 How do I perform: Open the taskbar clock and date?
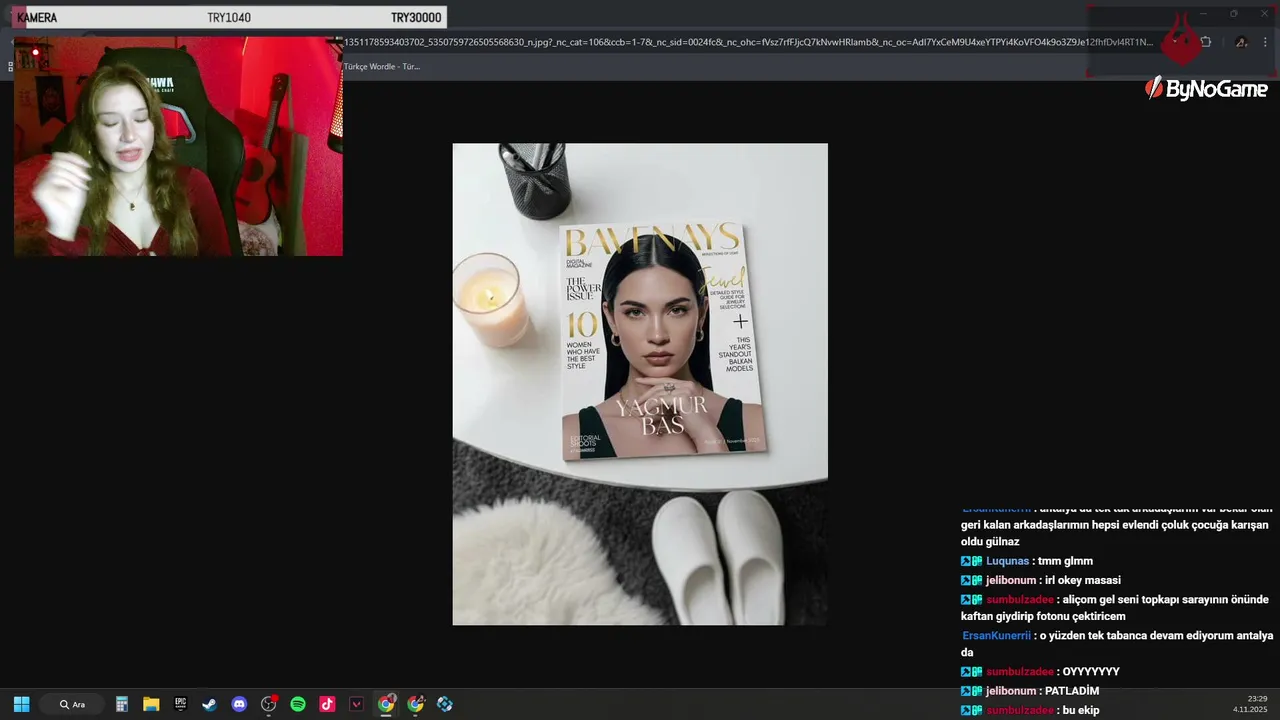coord(1251,704)
